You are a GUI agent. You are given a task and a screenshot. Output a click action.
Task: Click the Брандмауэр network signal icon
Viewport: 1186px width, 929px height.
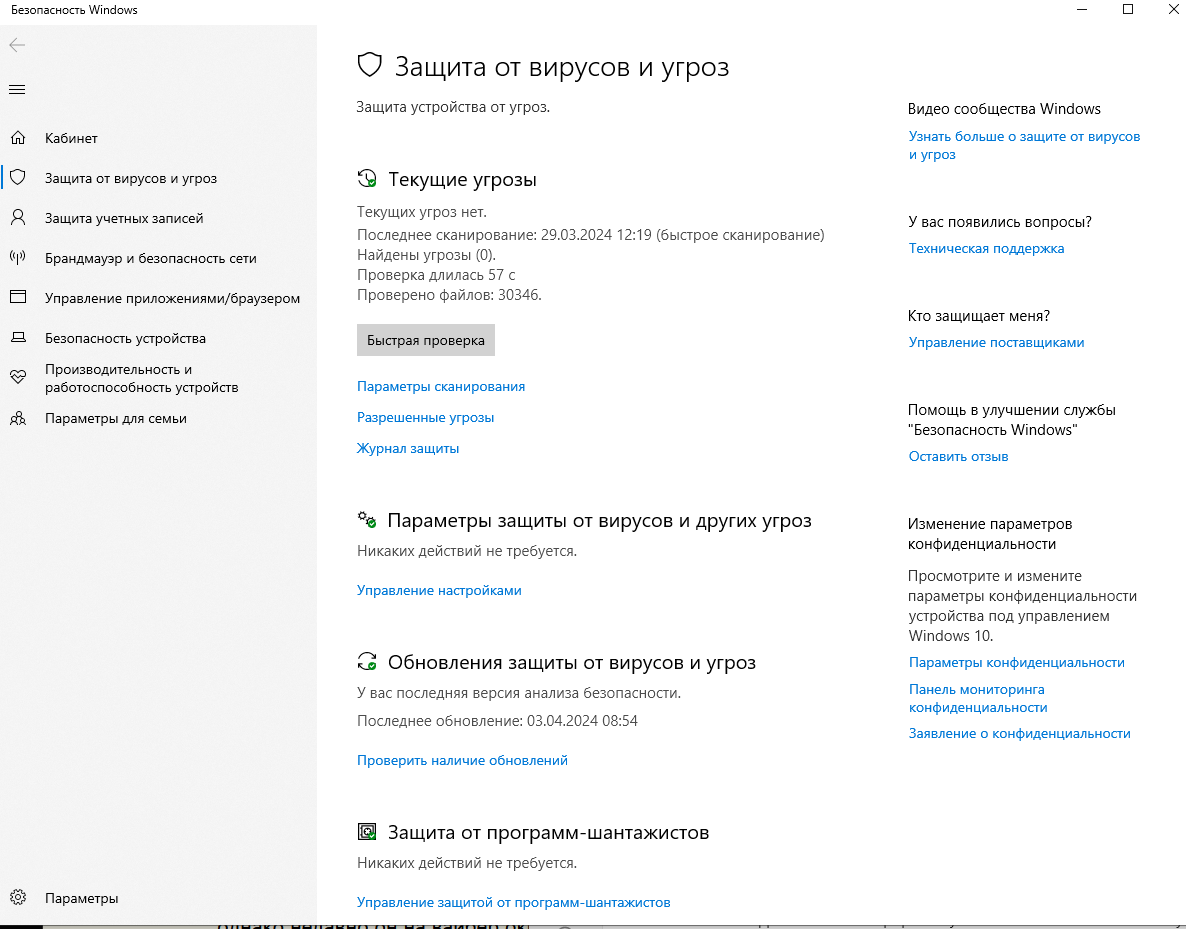pos(17,258)
